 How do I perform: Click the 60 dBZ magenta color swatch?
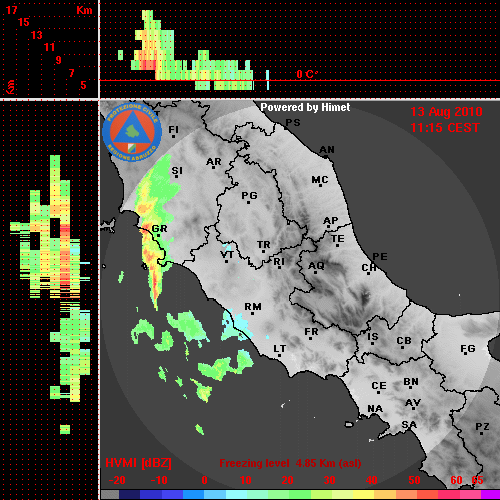click(448, 494)
